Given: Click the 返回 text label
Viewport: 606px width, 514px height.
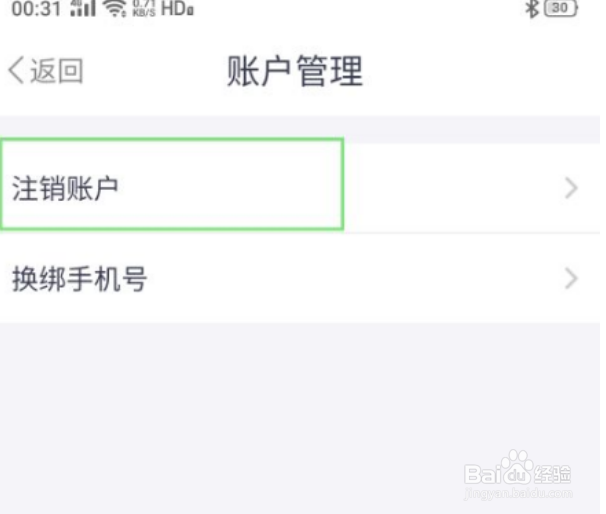Looking at the screenshot, I should pyautogui.click(x=57, y=71).
